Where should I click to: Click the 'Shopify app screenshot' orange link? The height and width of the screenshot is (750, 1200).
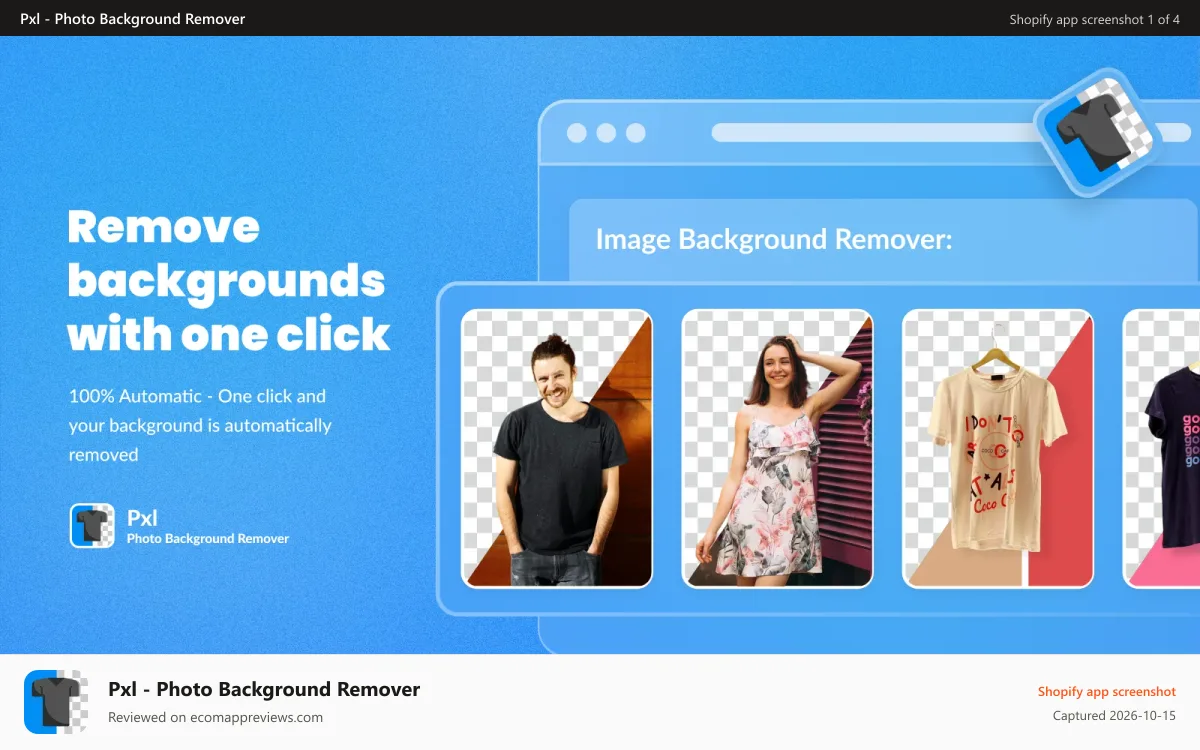coord(1107,691)
